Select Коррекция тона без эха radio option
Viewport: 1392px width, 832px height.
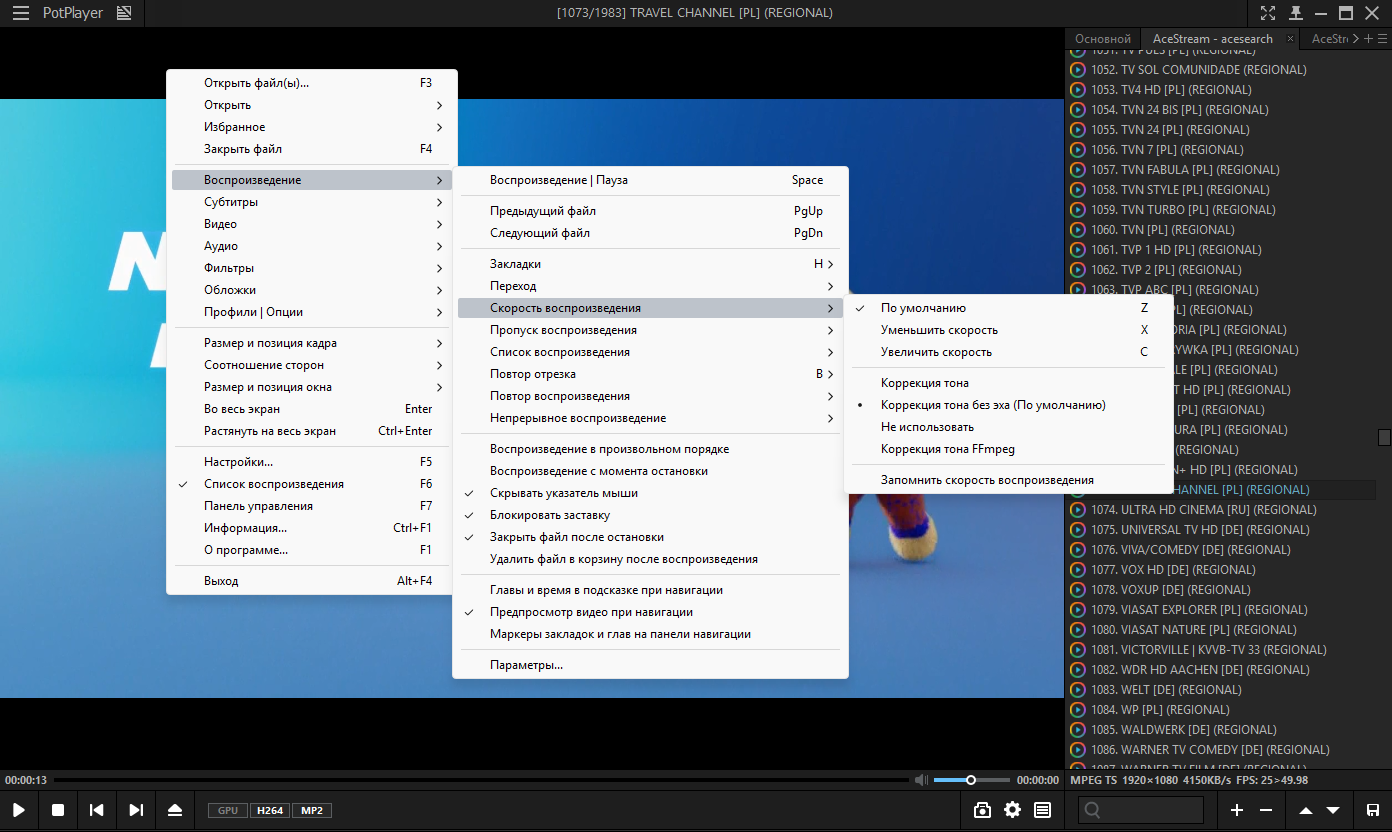pyautogui.click(x=1008, y=405)
